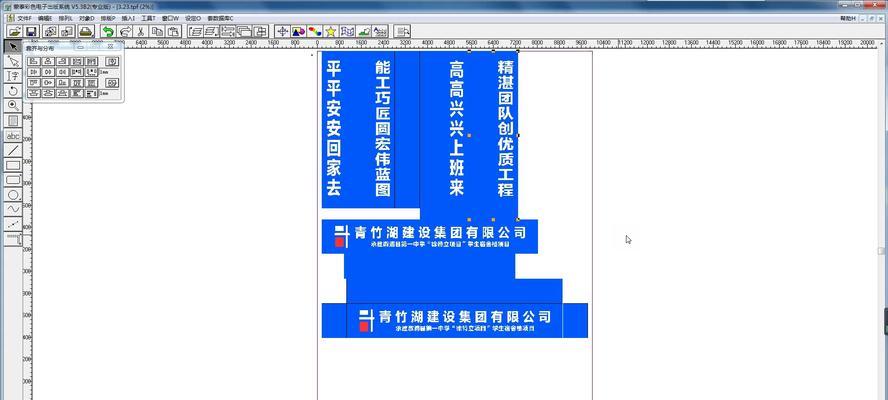
Task: Click the last toolbar icon after dimension icon
Action: (403, 32)
